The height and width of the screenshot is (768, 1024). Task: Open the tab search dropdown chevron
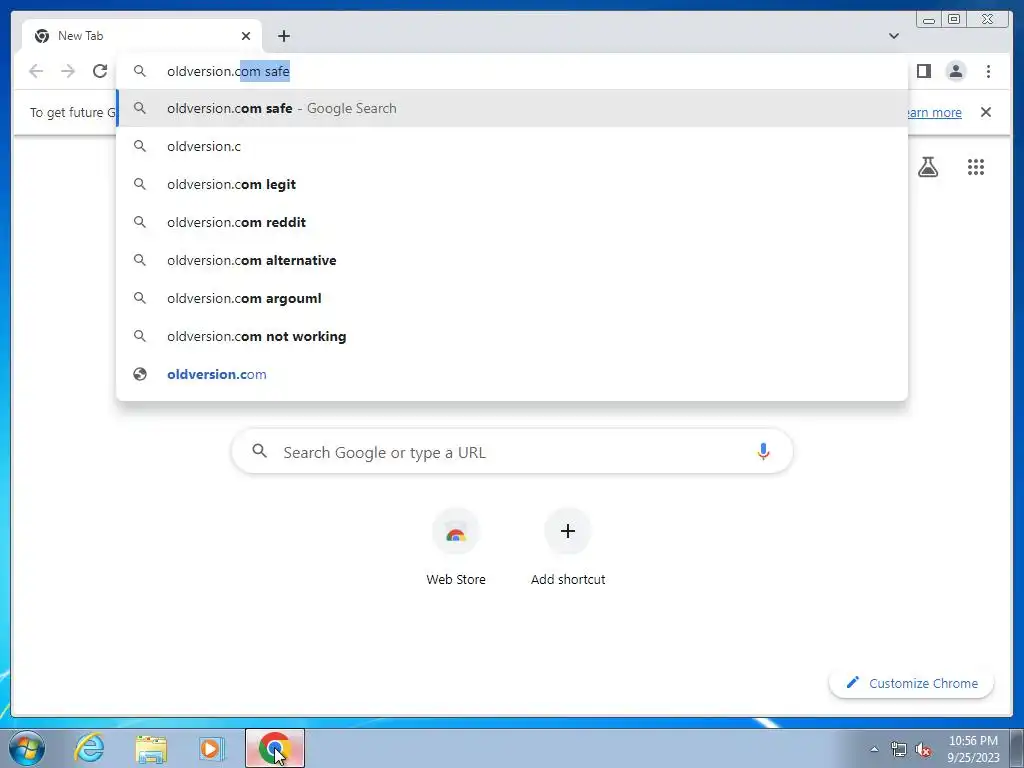(x=894, y=36)
